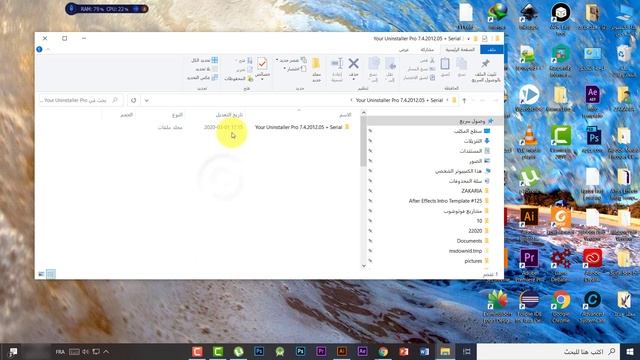Select Downloads in the navigation pane
Viewport: 640px width, 360px height.
coord(476,141)
